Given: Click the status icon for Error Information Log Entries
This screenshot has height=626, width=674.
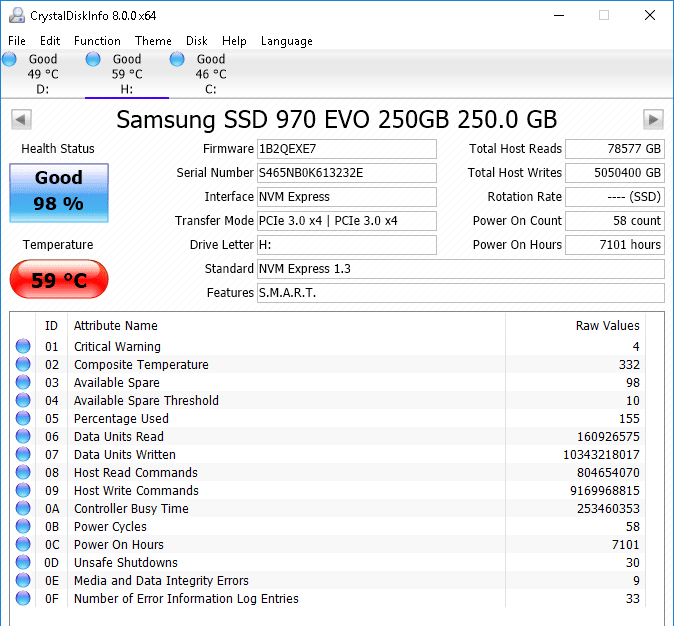Looking at the screenshot, I should 23,598.
